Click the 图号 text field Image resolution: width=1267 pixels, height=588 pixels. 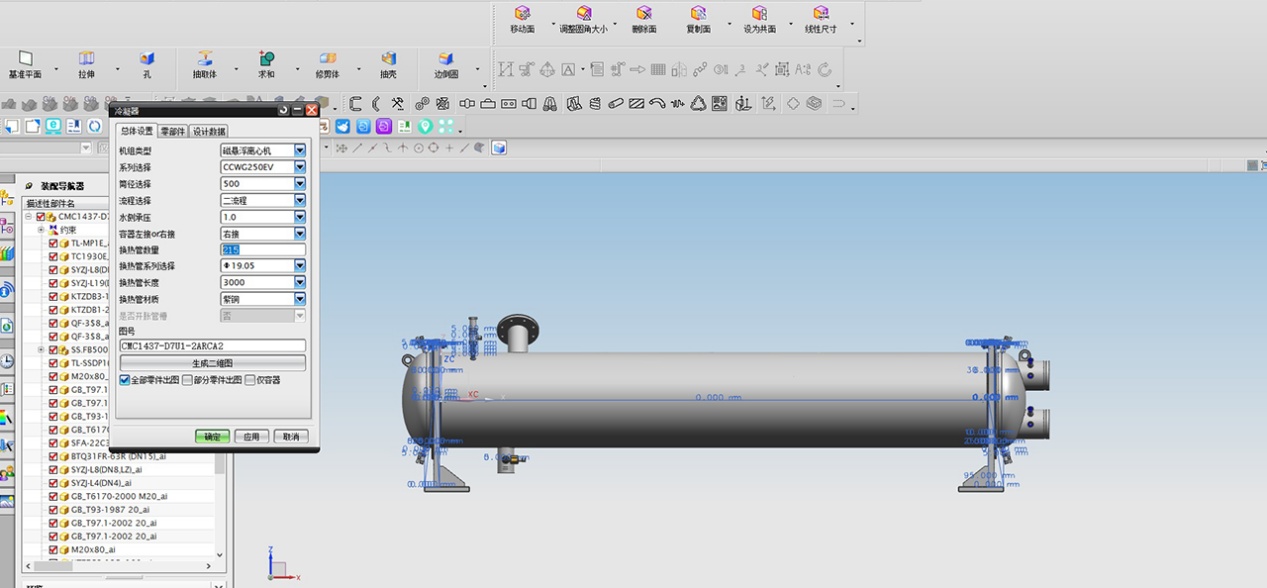[x=212, y=346]
